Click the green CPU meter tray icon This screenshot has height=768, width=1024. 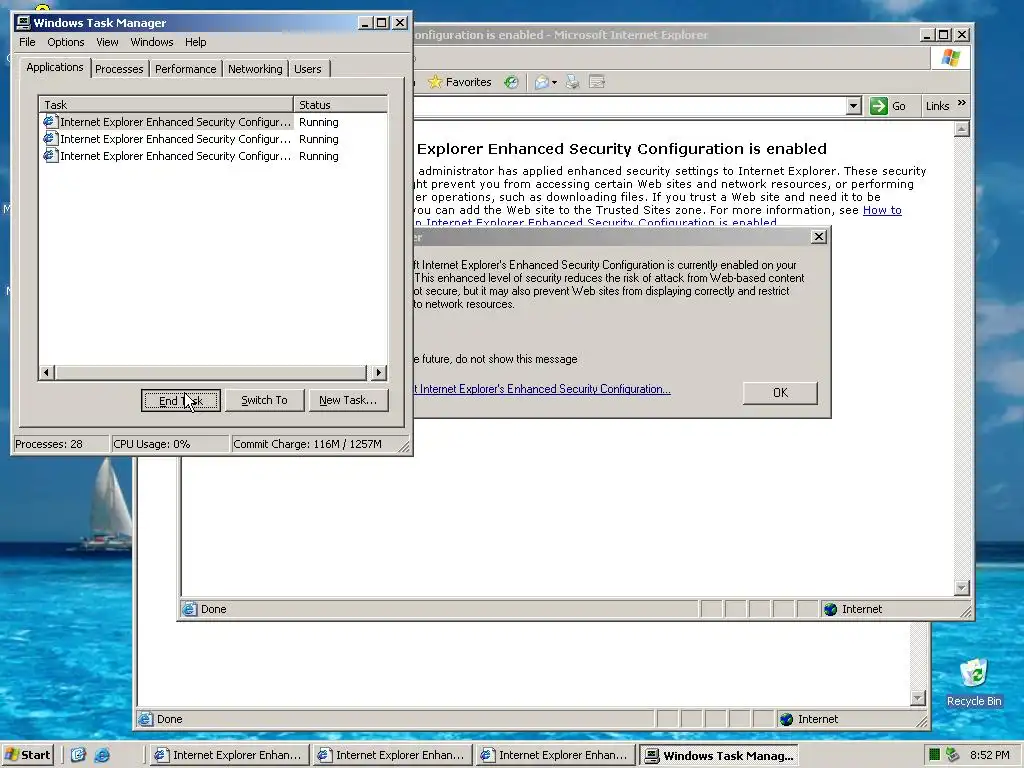tap(934, 755)
